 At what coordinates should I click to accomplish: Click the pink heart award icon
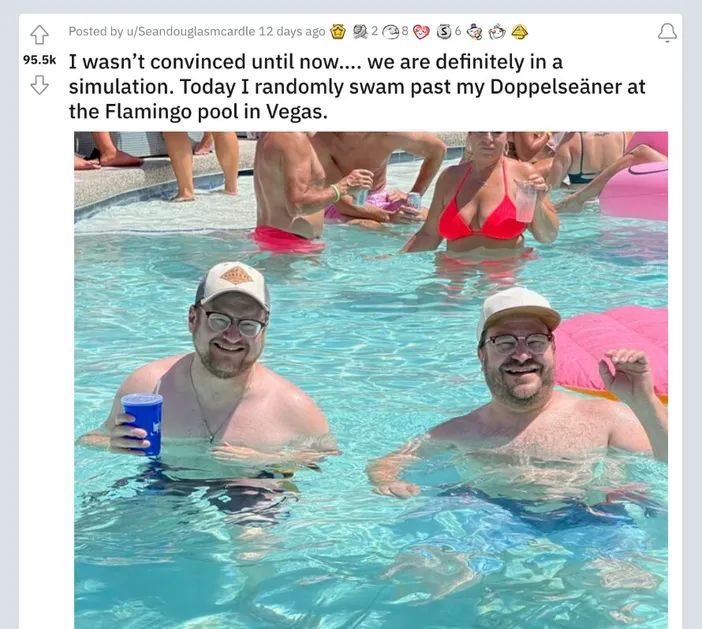(420, 32)
